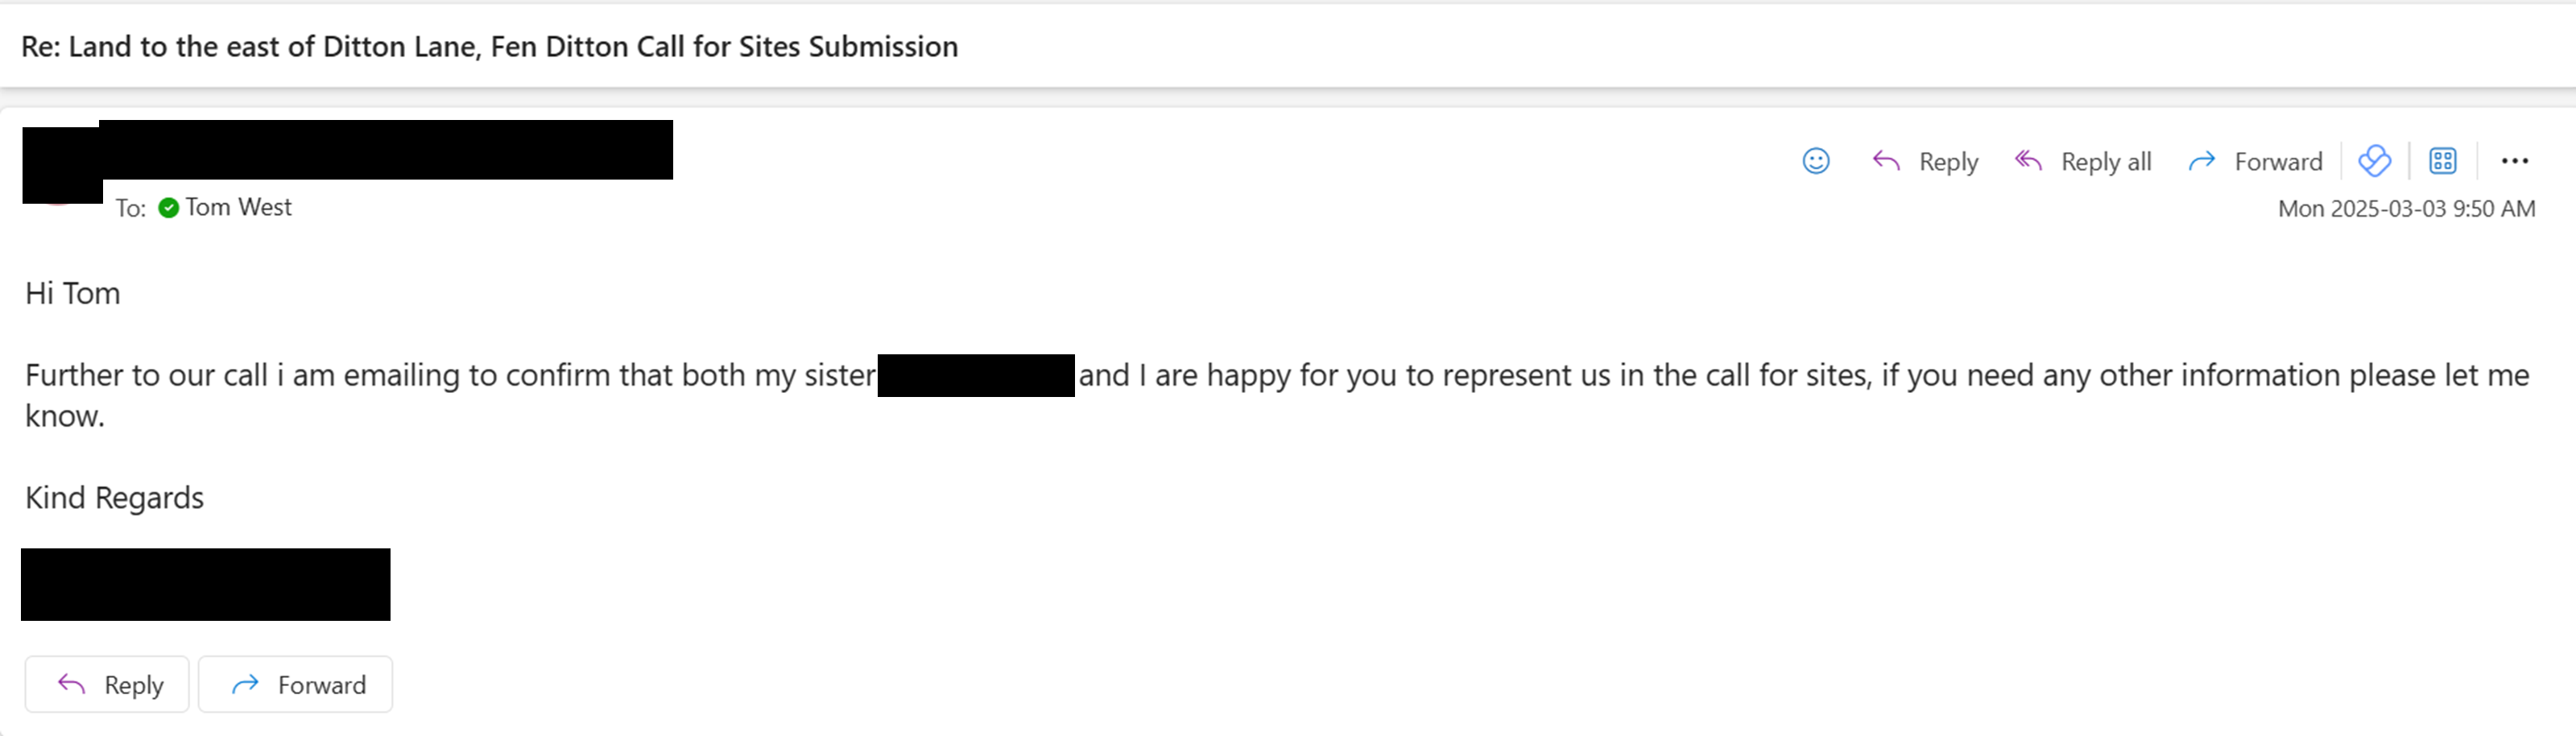The image size is (2576, 736).
Task: Click the Reply all double-arrow icon
Action: [x=2028, y=161]
